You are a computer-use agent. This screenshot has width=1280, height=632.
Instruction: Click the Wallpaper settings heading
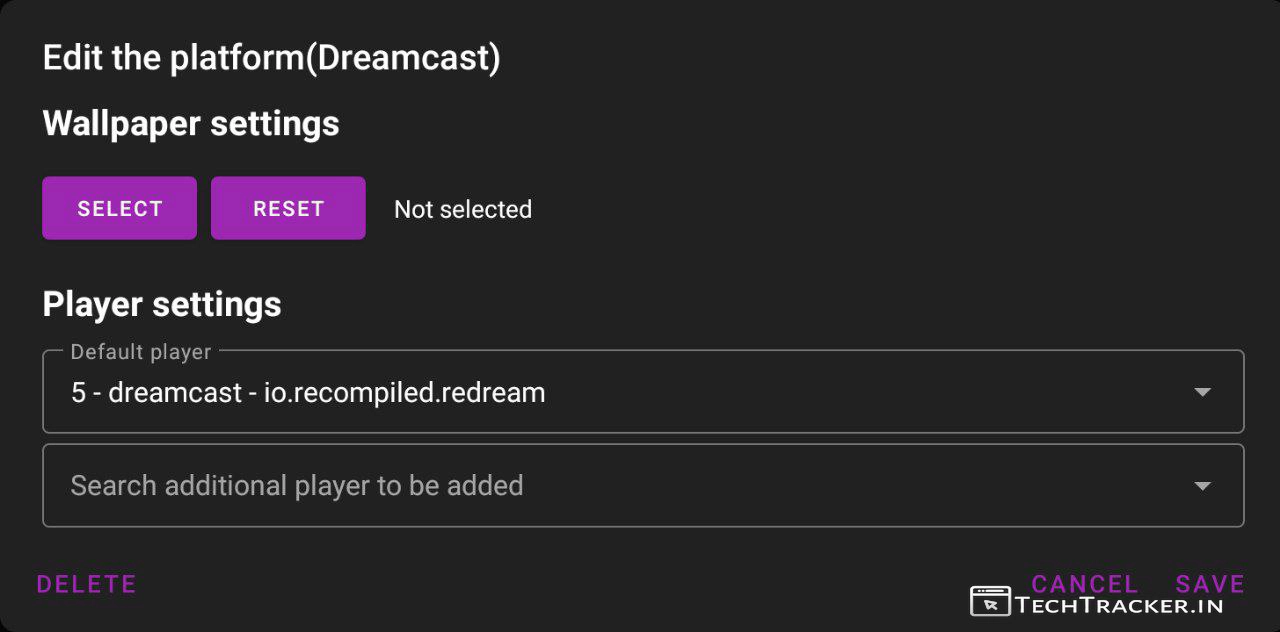(191, 124)
